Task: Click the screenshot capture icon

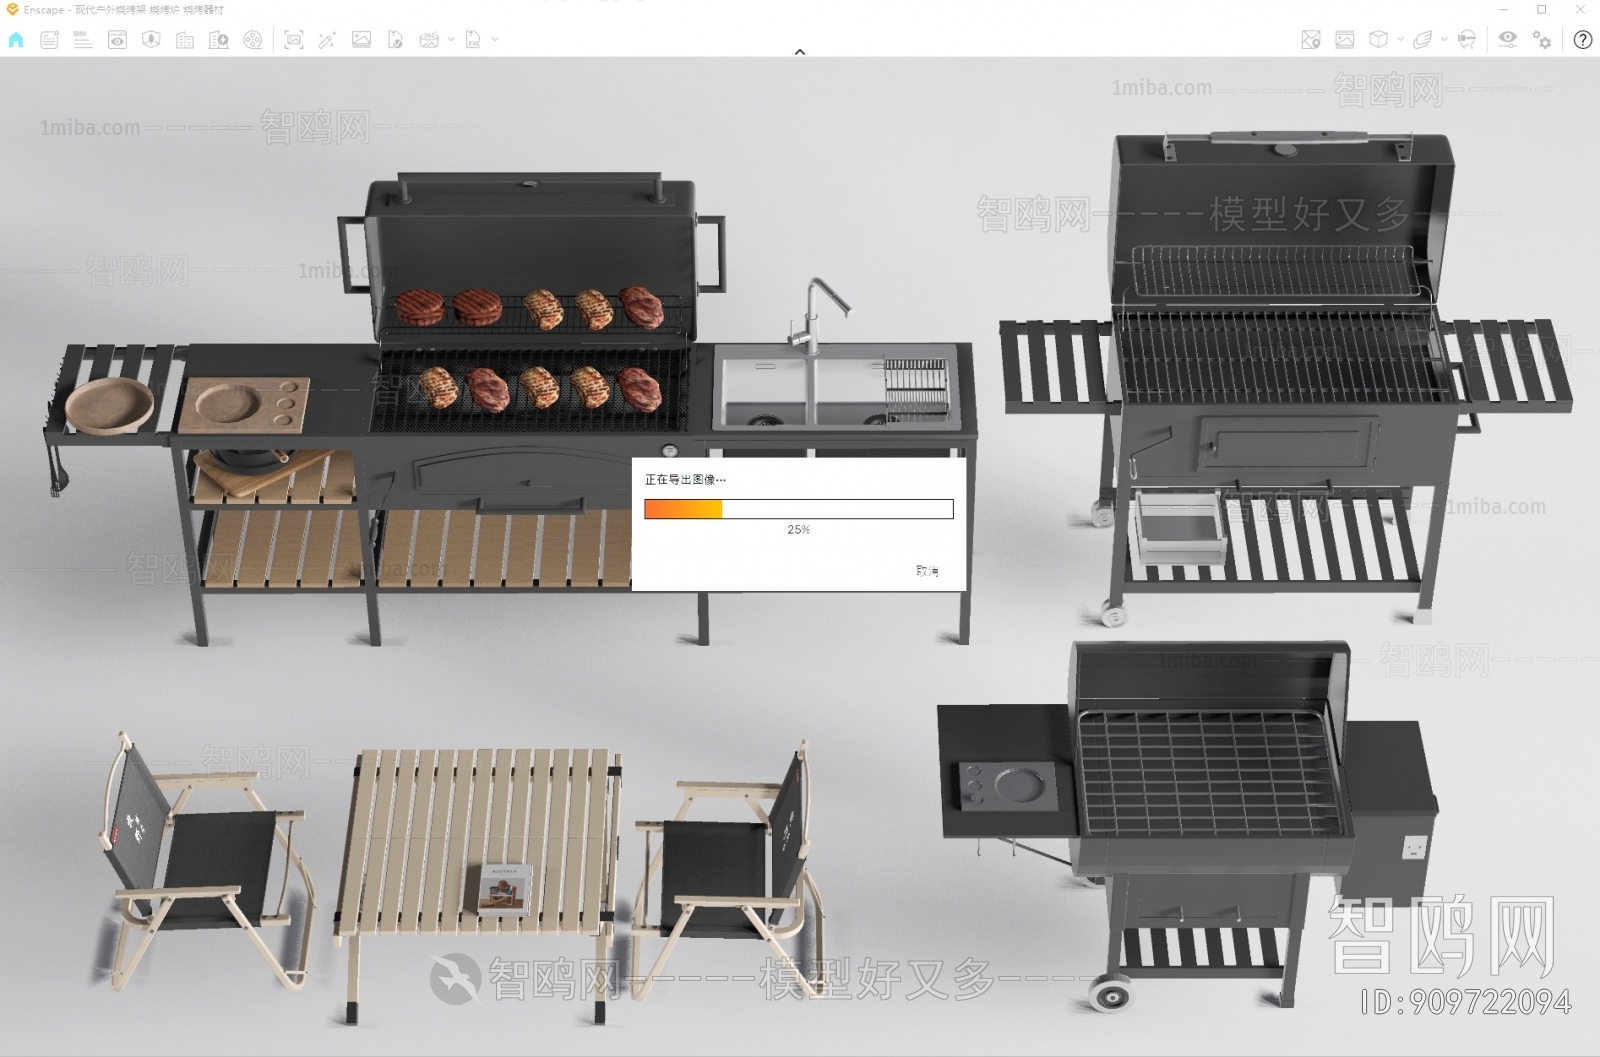Action: coord(293,40)
